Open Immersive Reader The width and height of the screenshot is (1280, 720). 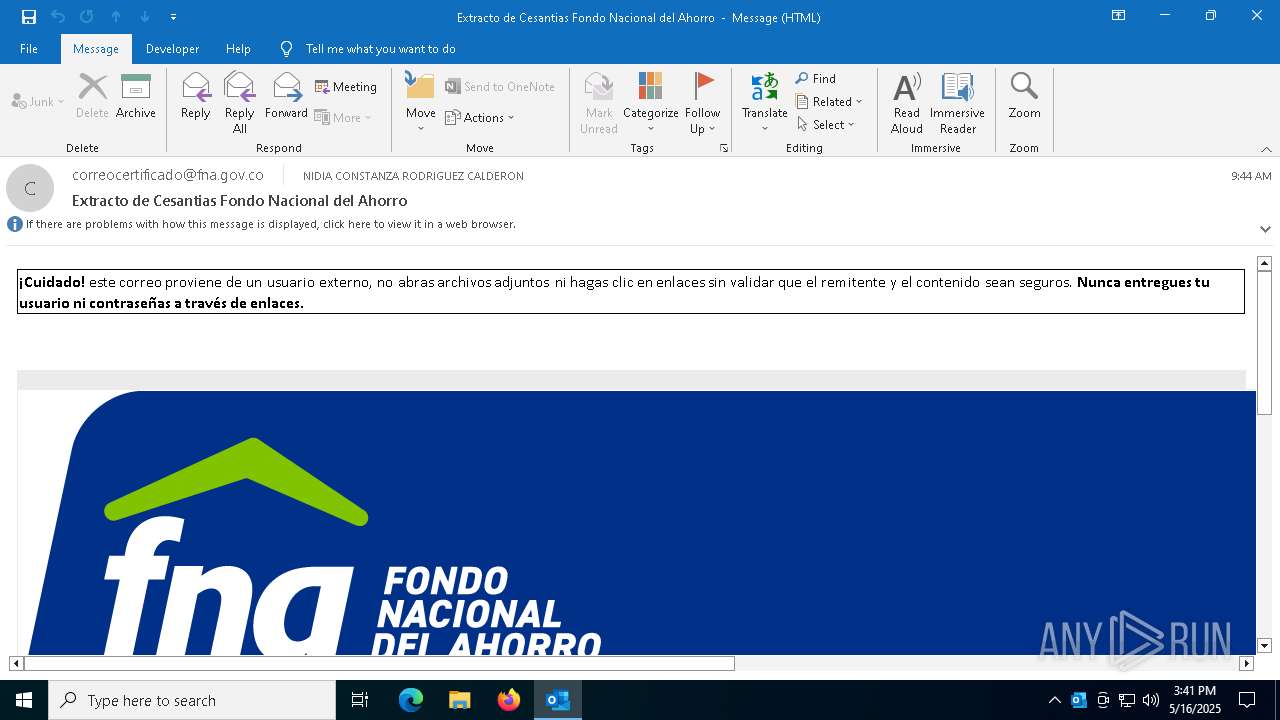tap(958, 102)
